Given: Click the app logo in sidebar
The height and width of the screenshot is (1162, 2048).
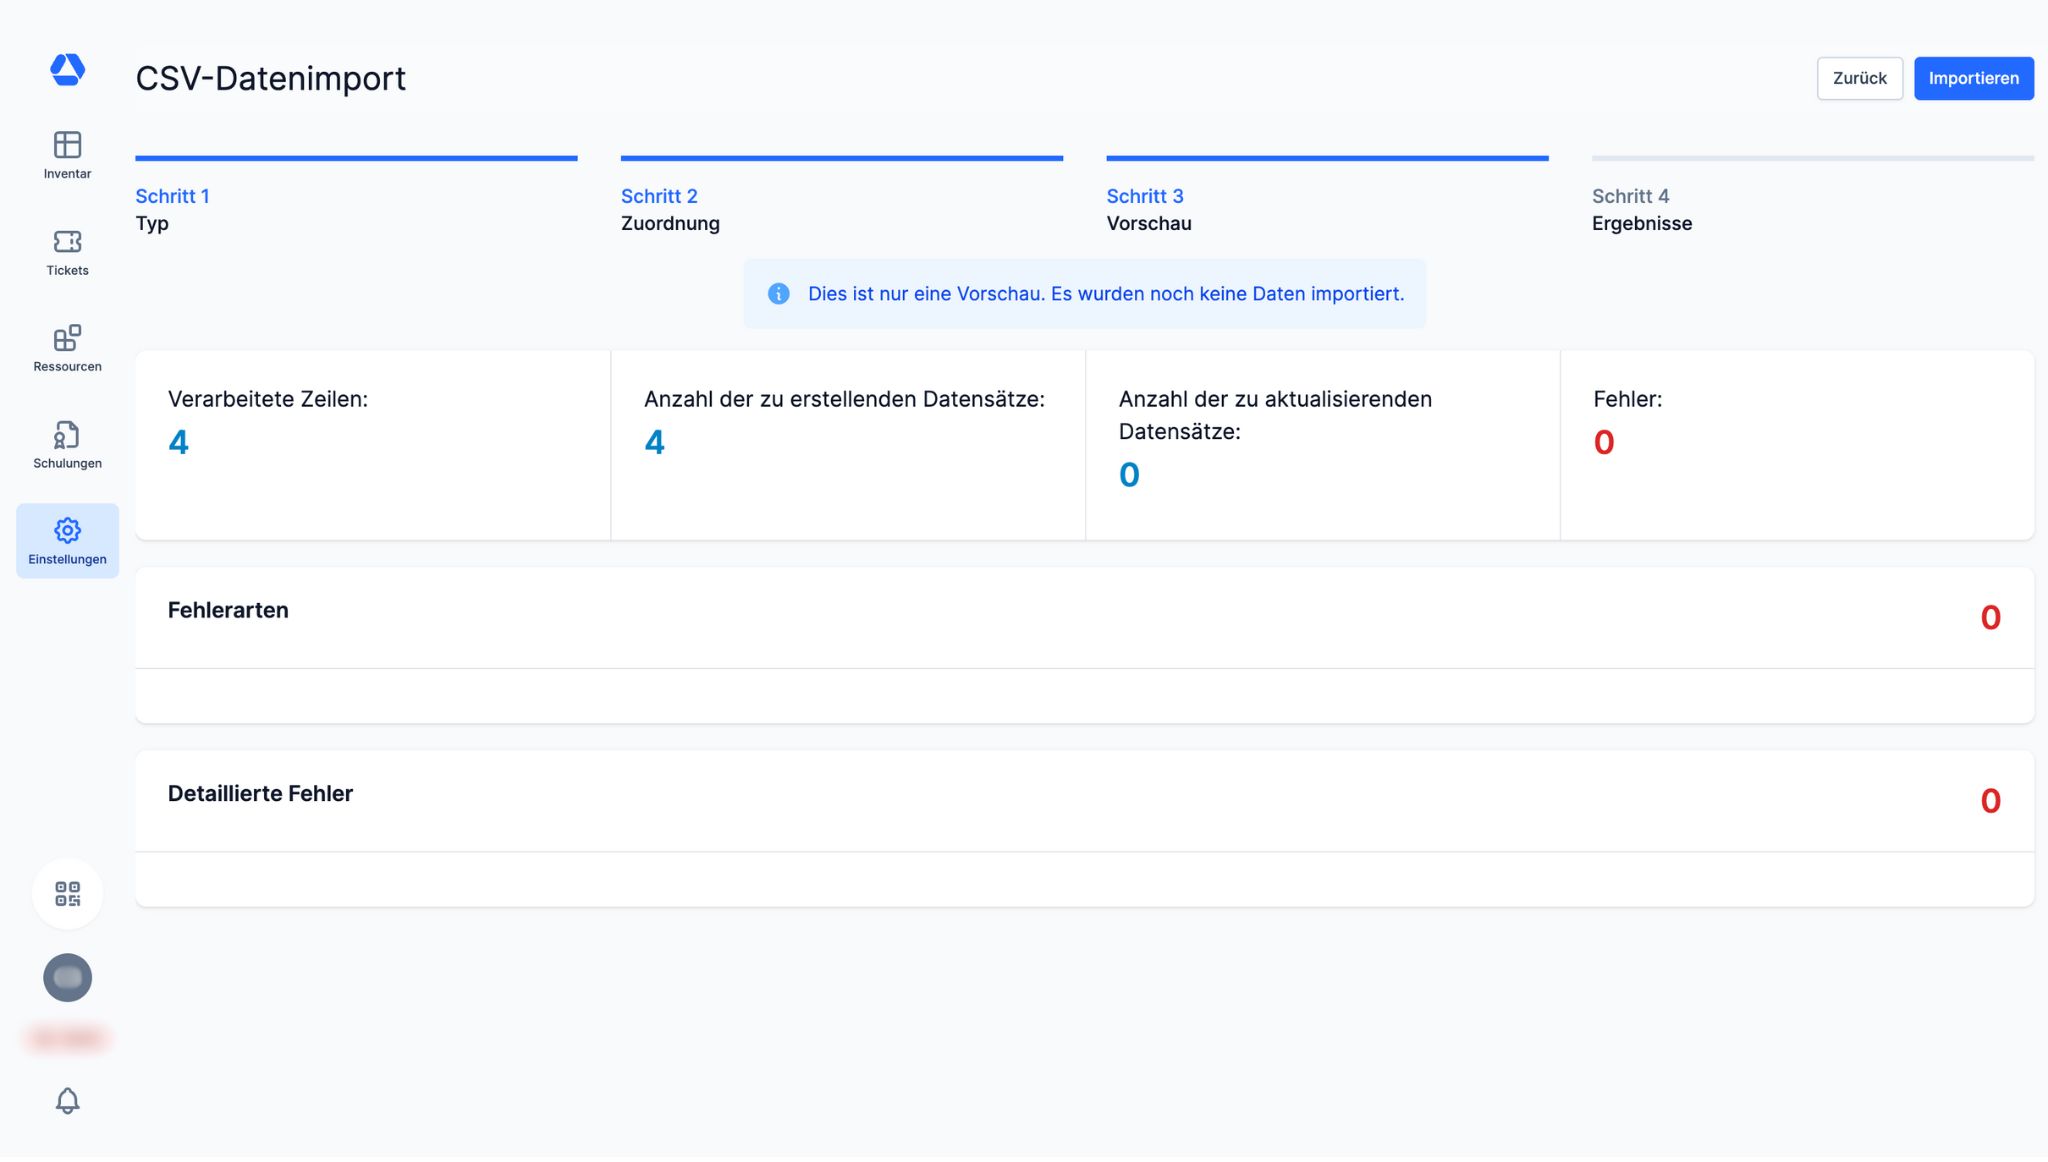Looking at the screenshot, I should pos(67,70).
